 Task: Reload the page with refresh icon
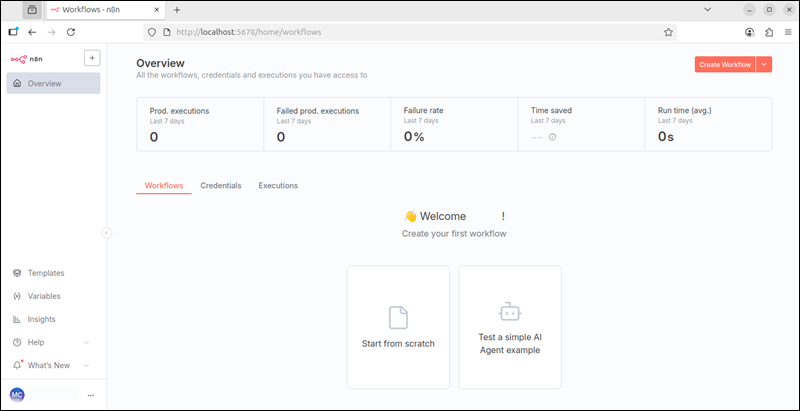pos(71,32)
